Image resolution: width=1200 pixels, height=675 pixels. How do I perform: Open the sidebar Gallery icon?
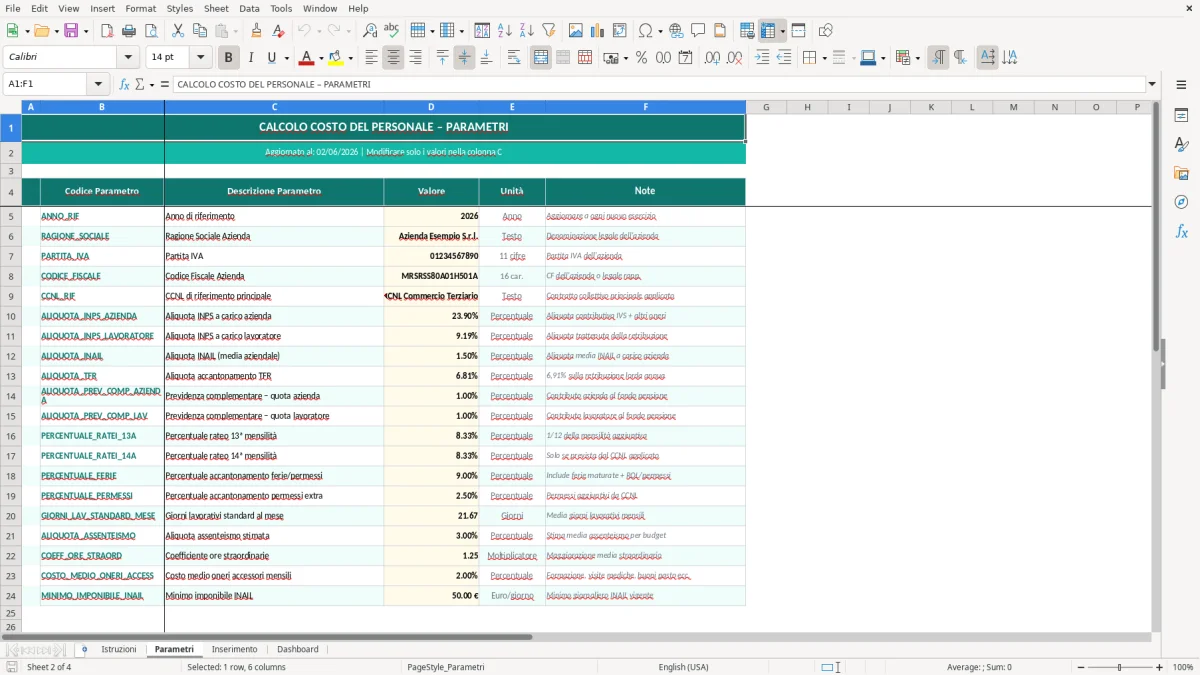click(x=1181, y=173)
